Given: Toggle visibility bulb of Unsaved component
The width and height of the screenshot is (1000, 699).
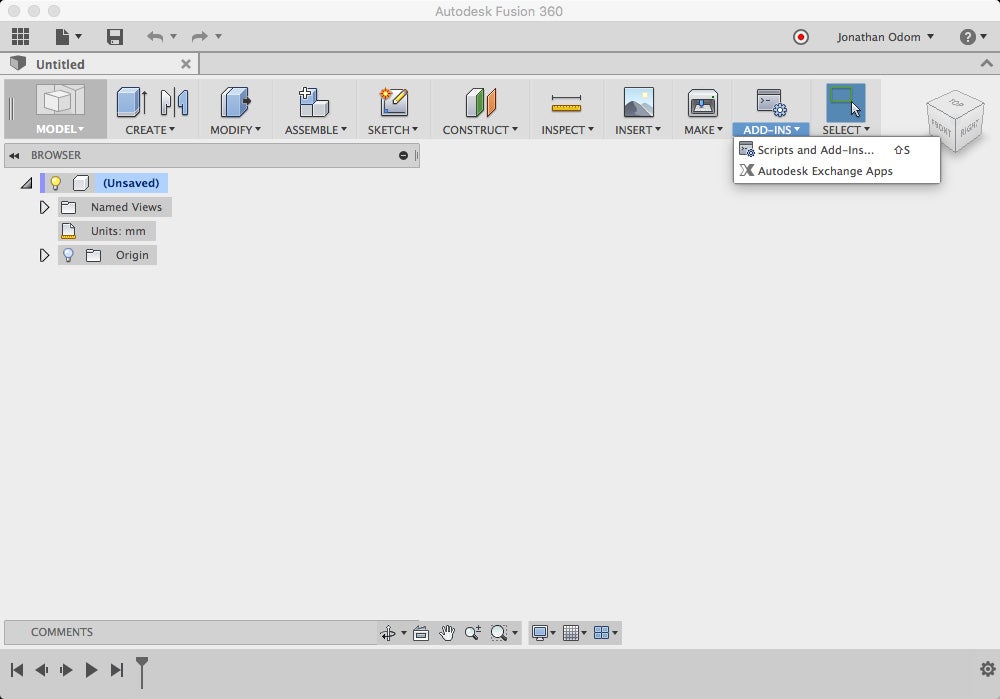Looking at the screenshot, I should (55, 183).
